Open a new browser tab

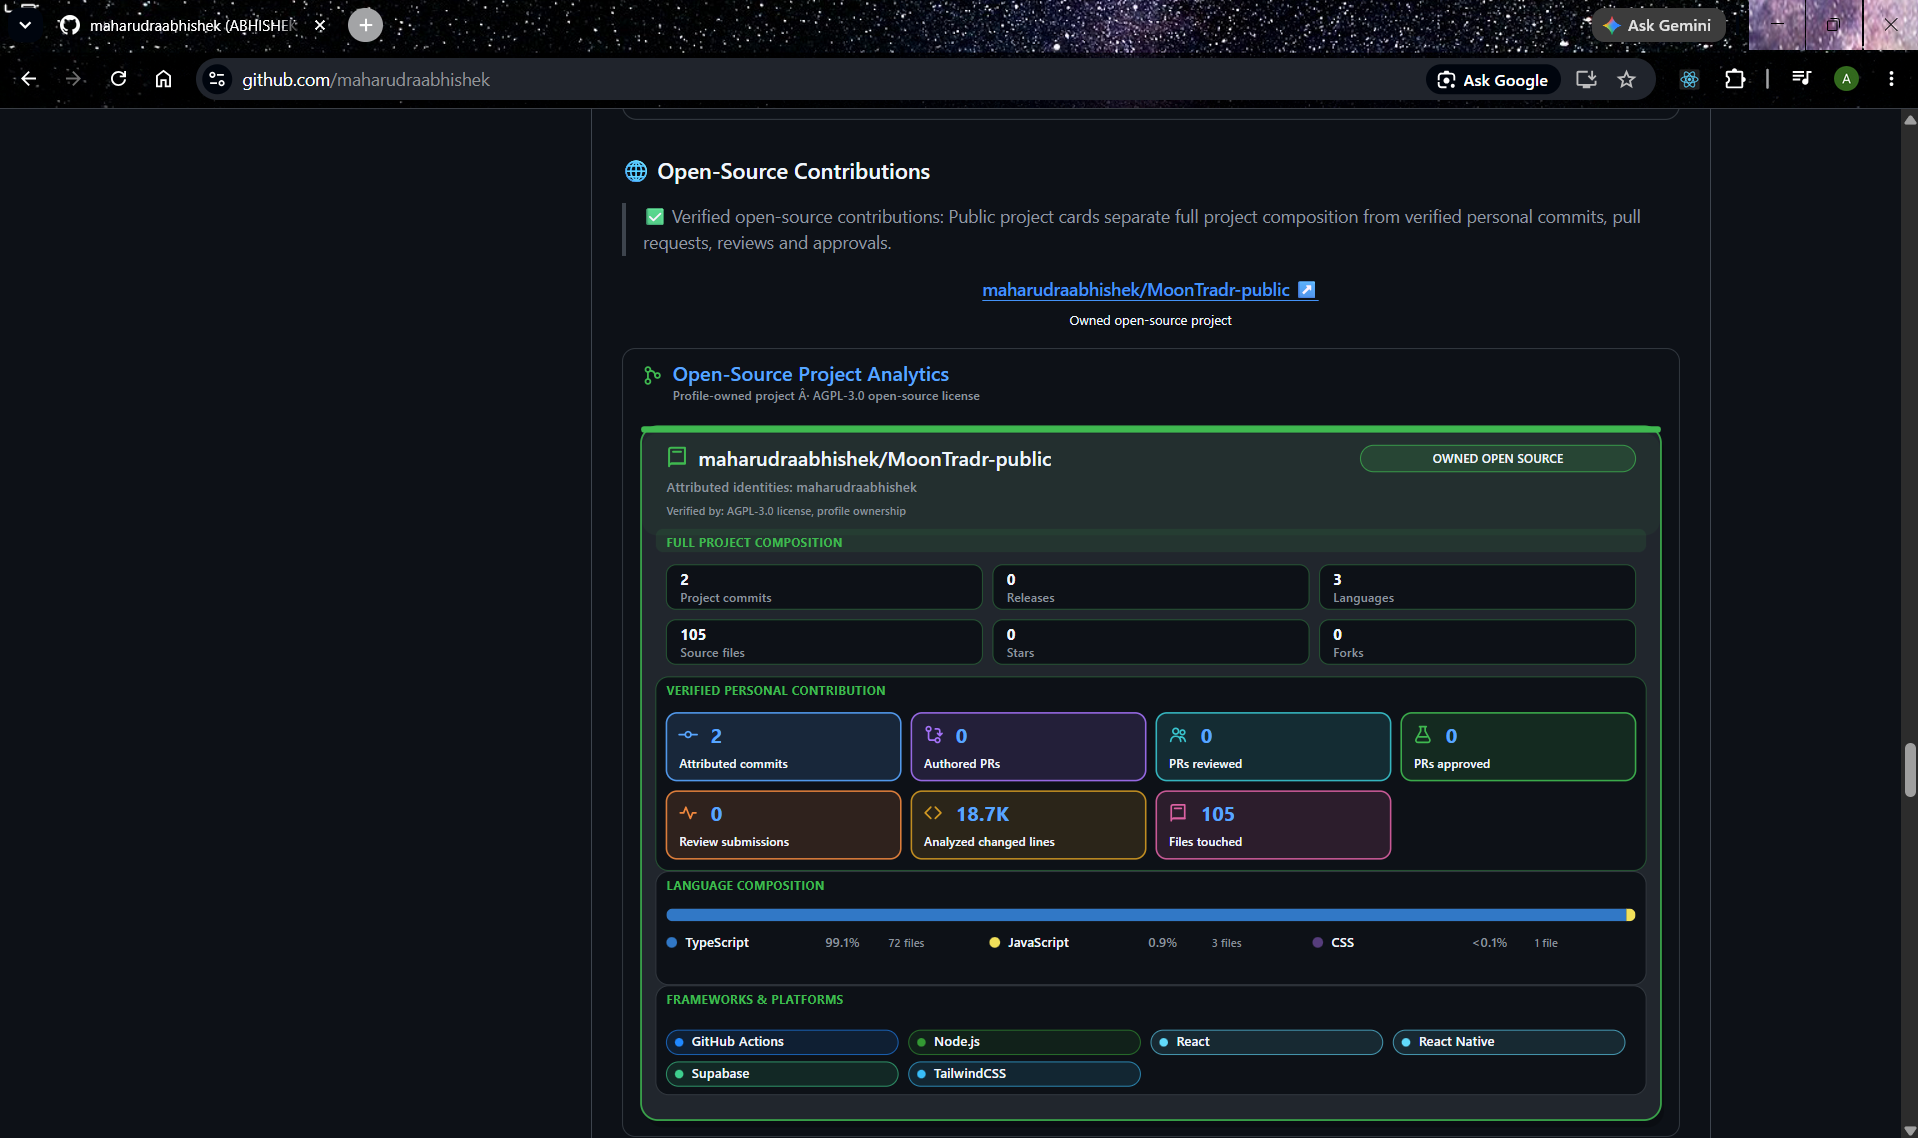[x=365, y=25]
